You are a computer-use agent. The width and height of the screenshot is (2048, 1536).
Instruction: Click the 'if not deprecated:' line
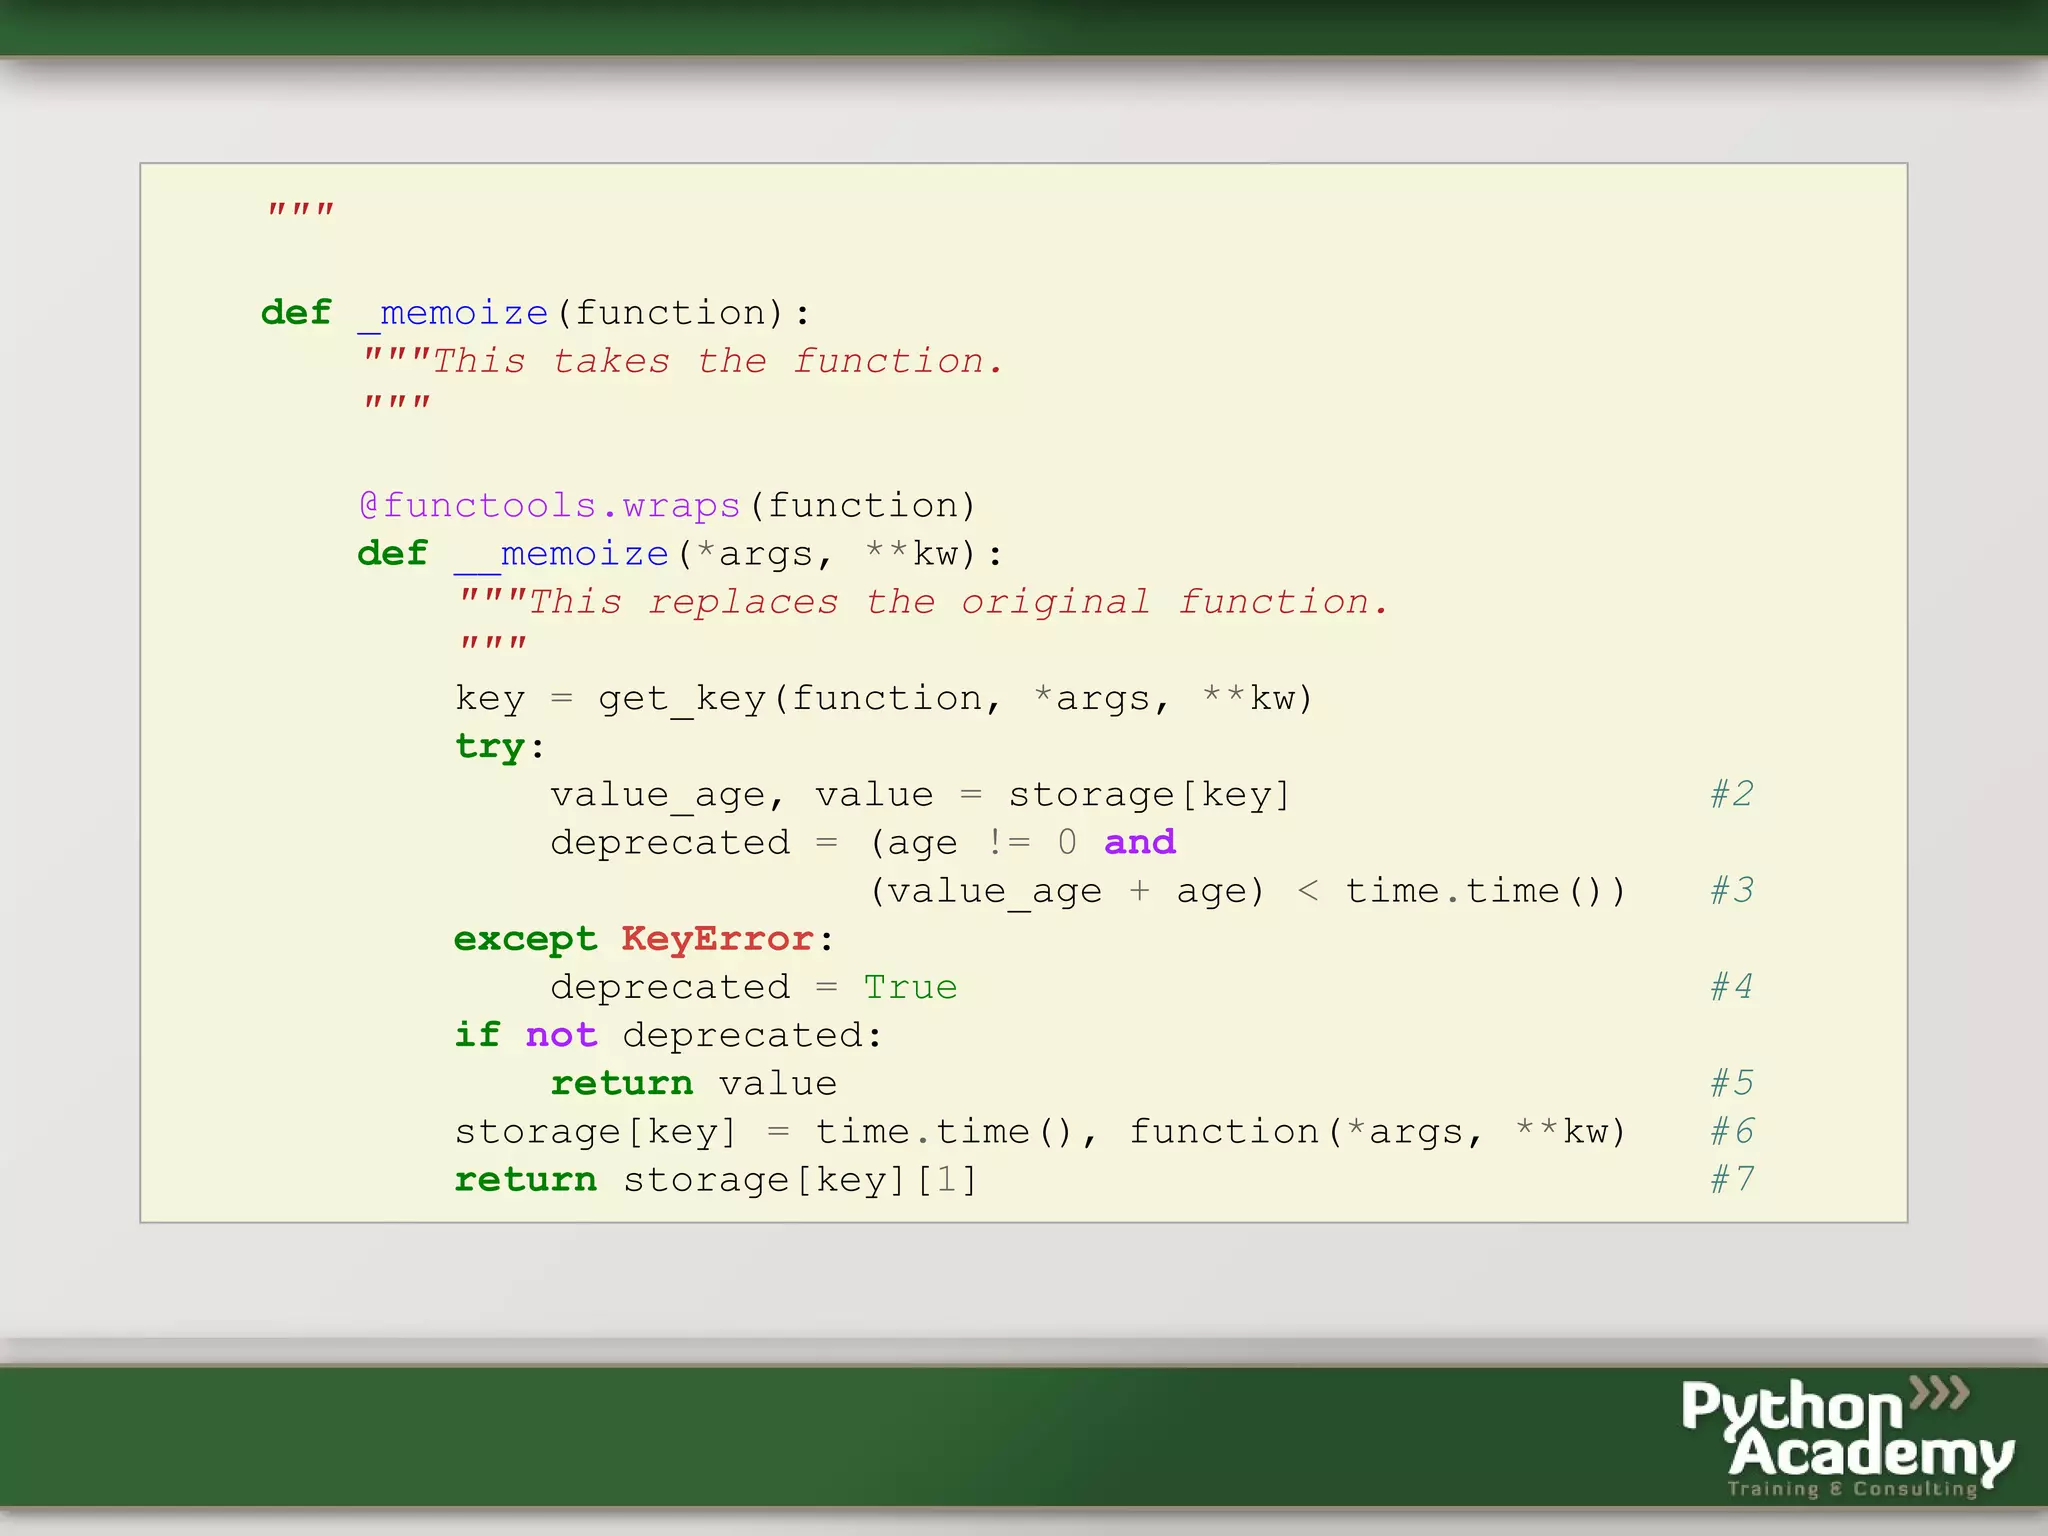669,1035
